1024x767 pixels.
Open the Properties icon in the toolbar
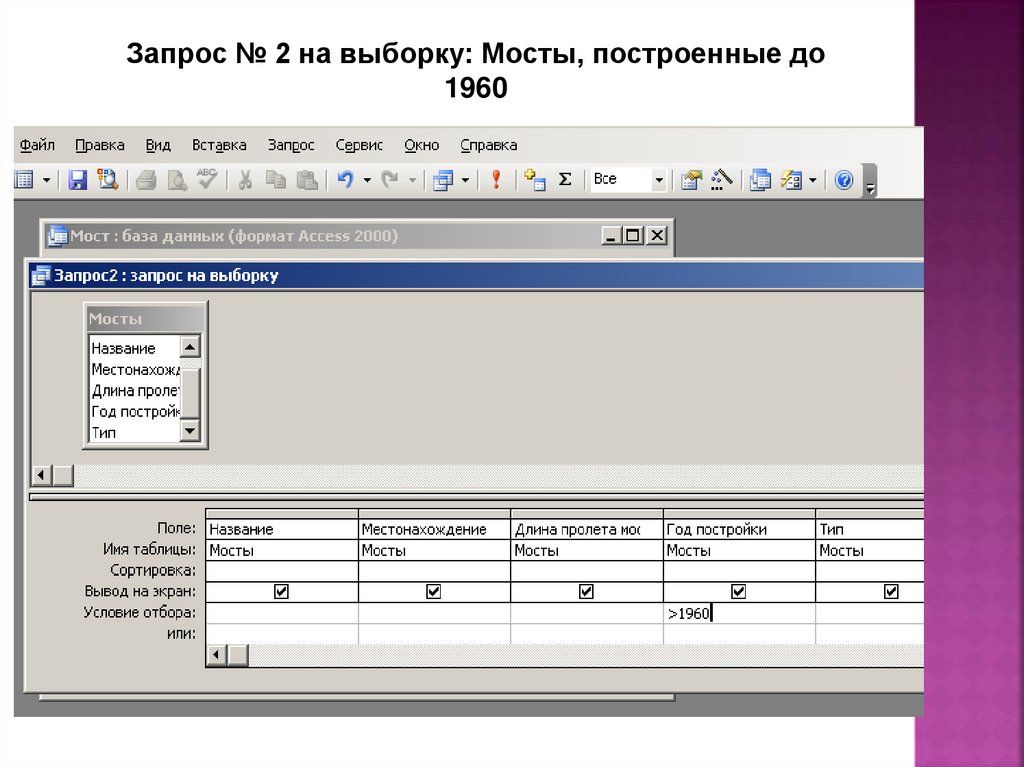[692, 180]
